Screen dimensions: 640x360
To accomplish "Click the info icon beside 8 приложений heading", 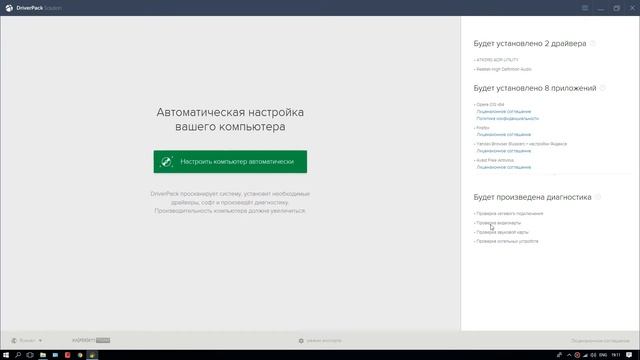I will 603,88.
